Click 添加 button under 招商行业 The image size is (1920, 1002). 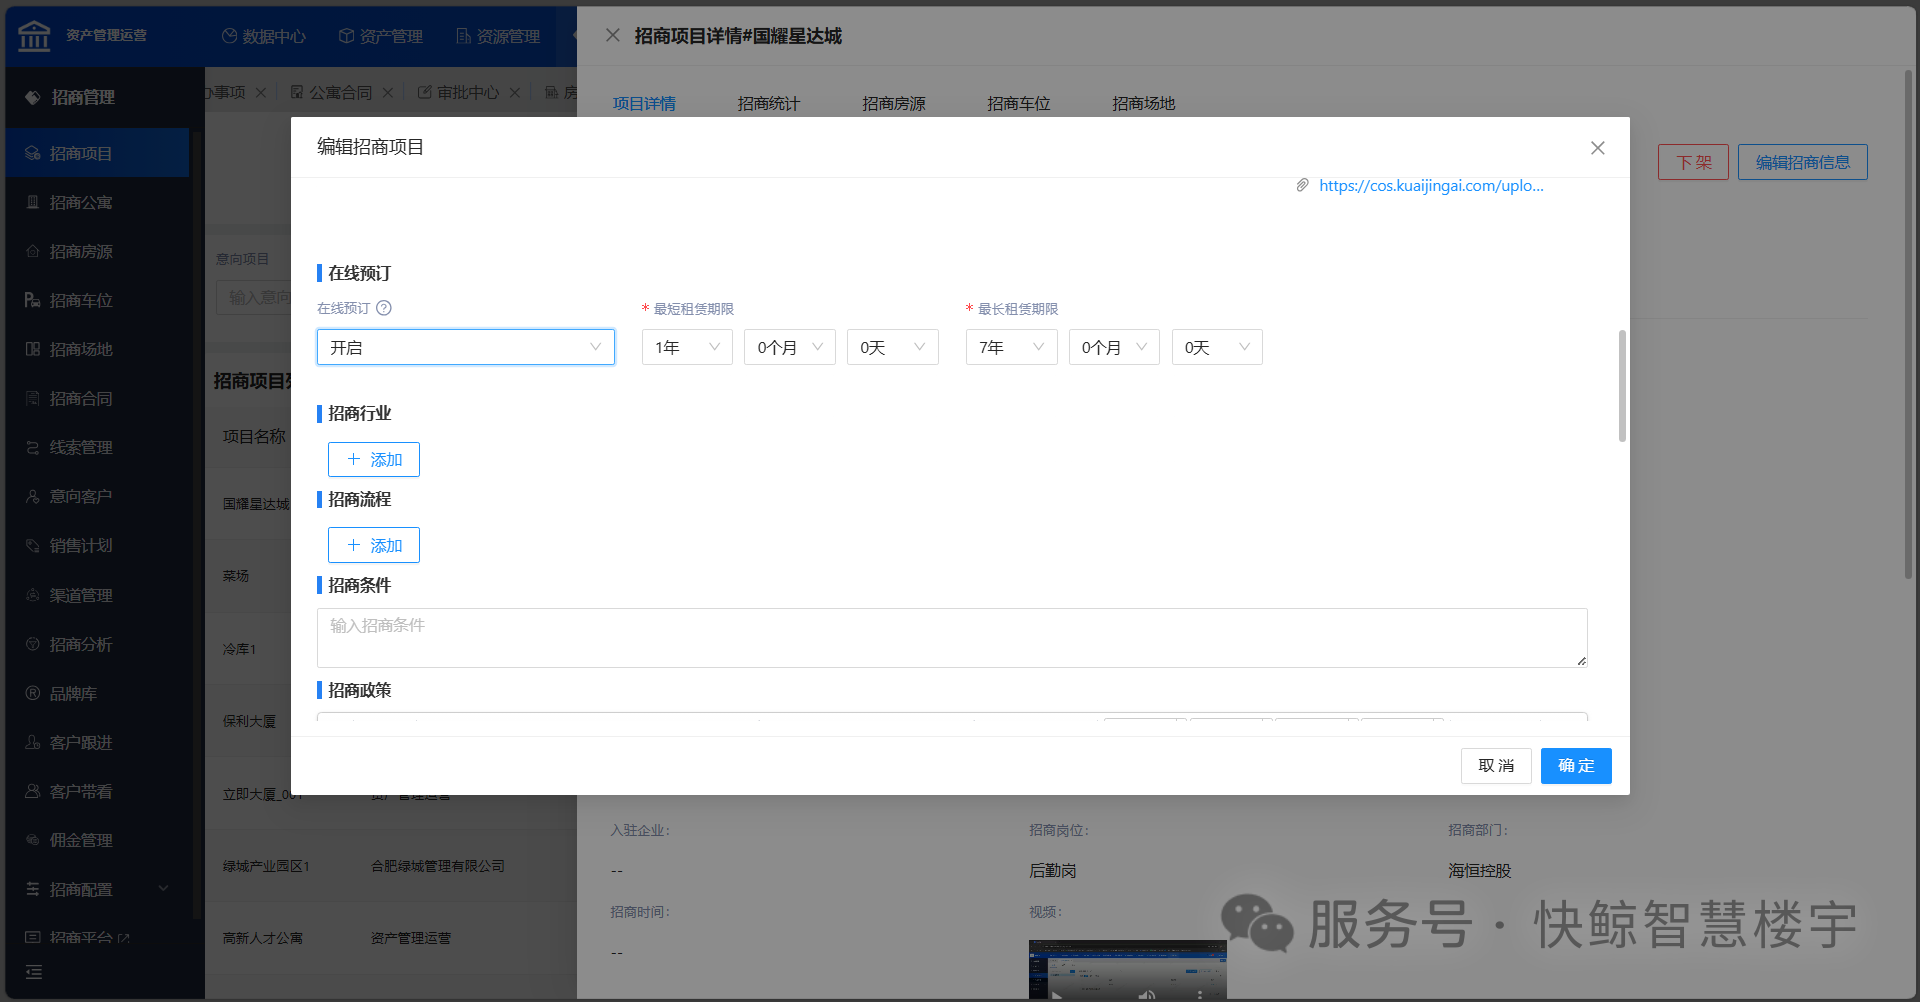click(x=374, y=460)
